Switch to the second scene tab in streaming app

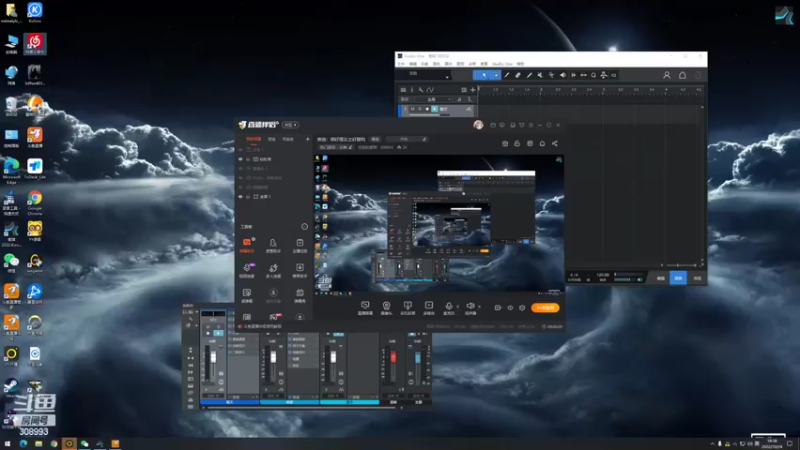272,139
